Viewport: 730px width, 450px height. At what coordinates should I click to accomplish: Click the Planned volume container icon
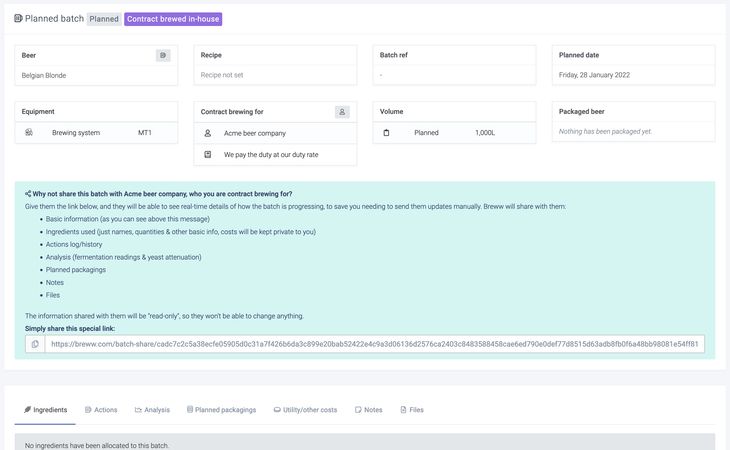387,132
